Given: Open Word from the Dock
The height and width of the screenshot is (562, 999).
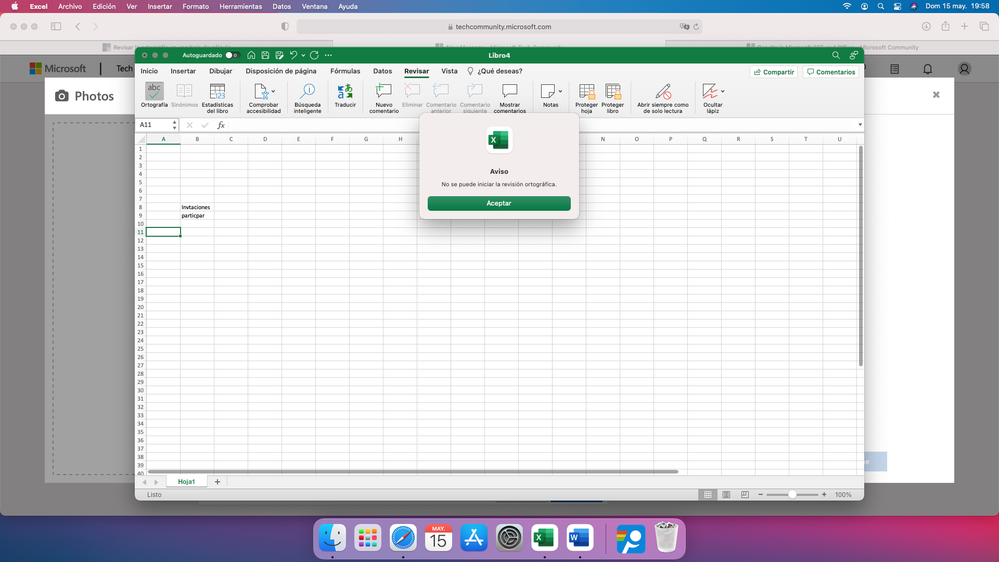Looking at the screenshot, I should (579, 538).
